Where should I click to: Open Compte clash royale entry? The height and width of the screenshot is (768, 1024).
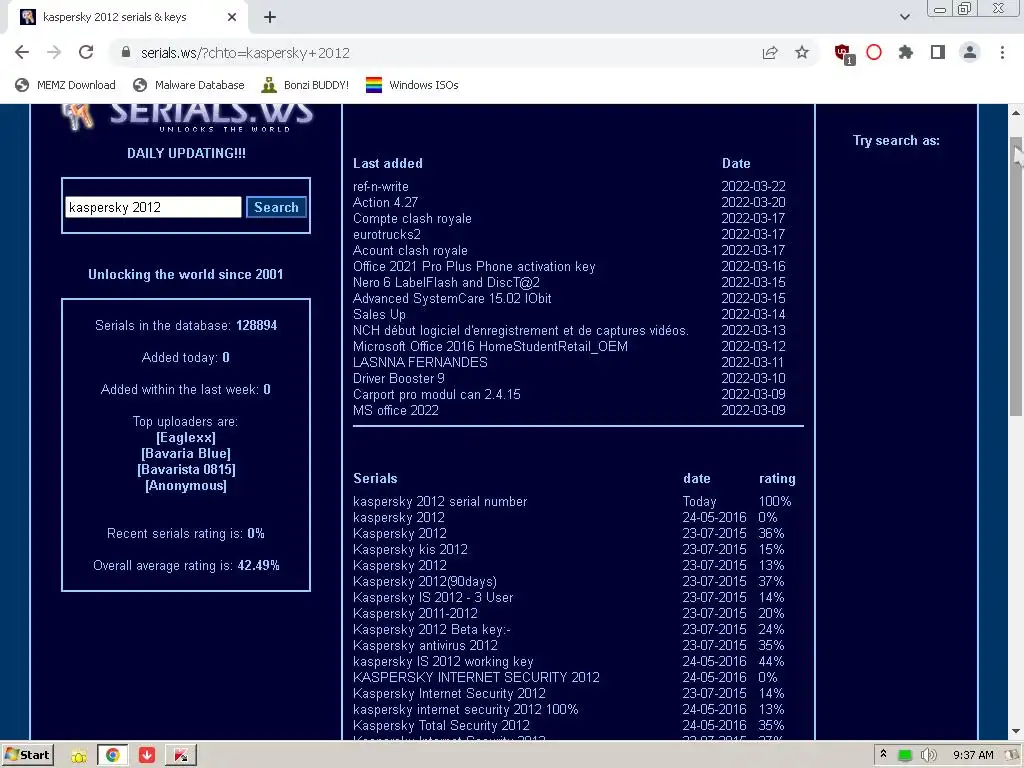pos(412,219)
